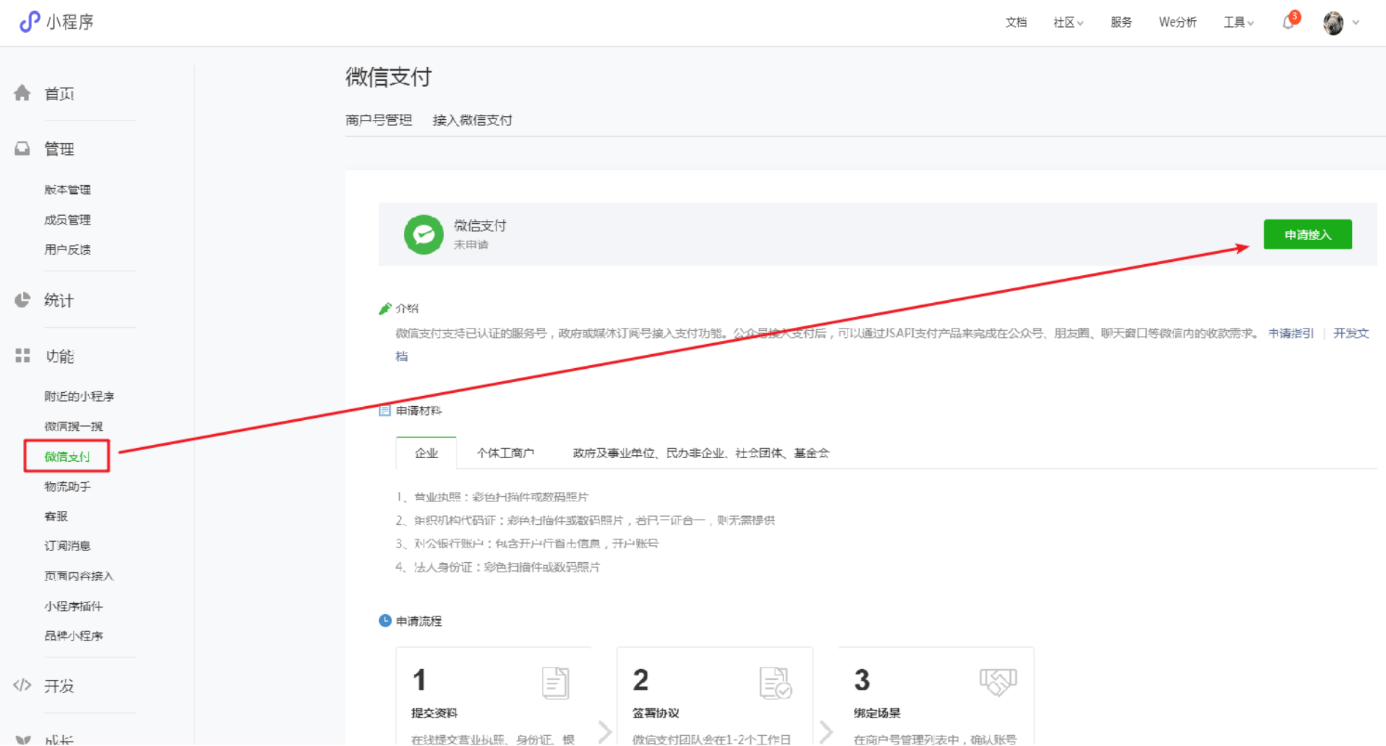Click the green 申请接入 button
The height and width of the screenshot is (746, 1386).
(1307, 234)
